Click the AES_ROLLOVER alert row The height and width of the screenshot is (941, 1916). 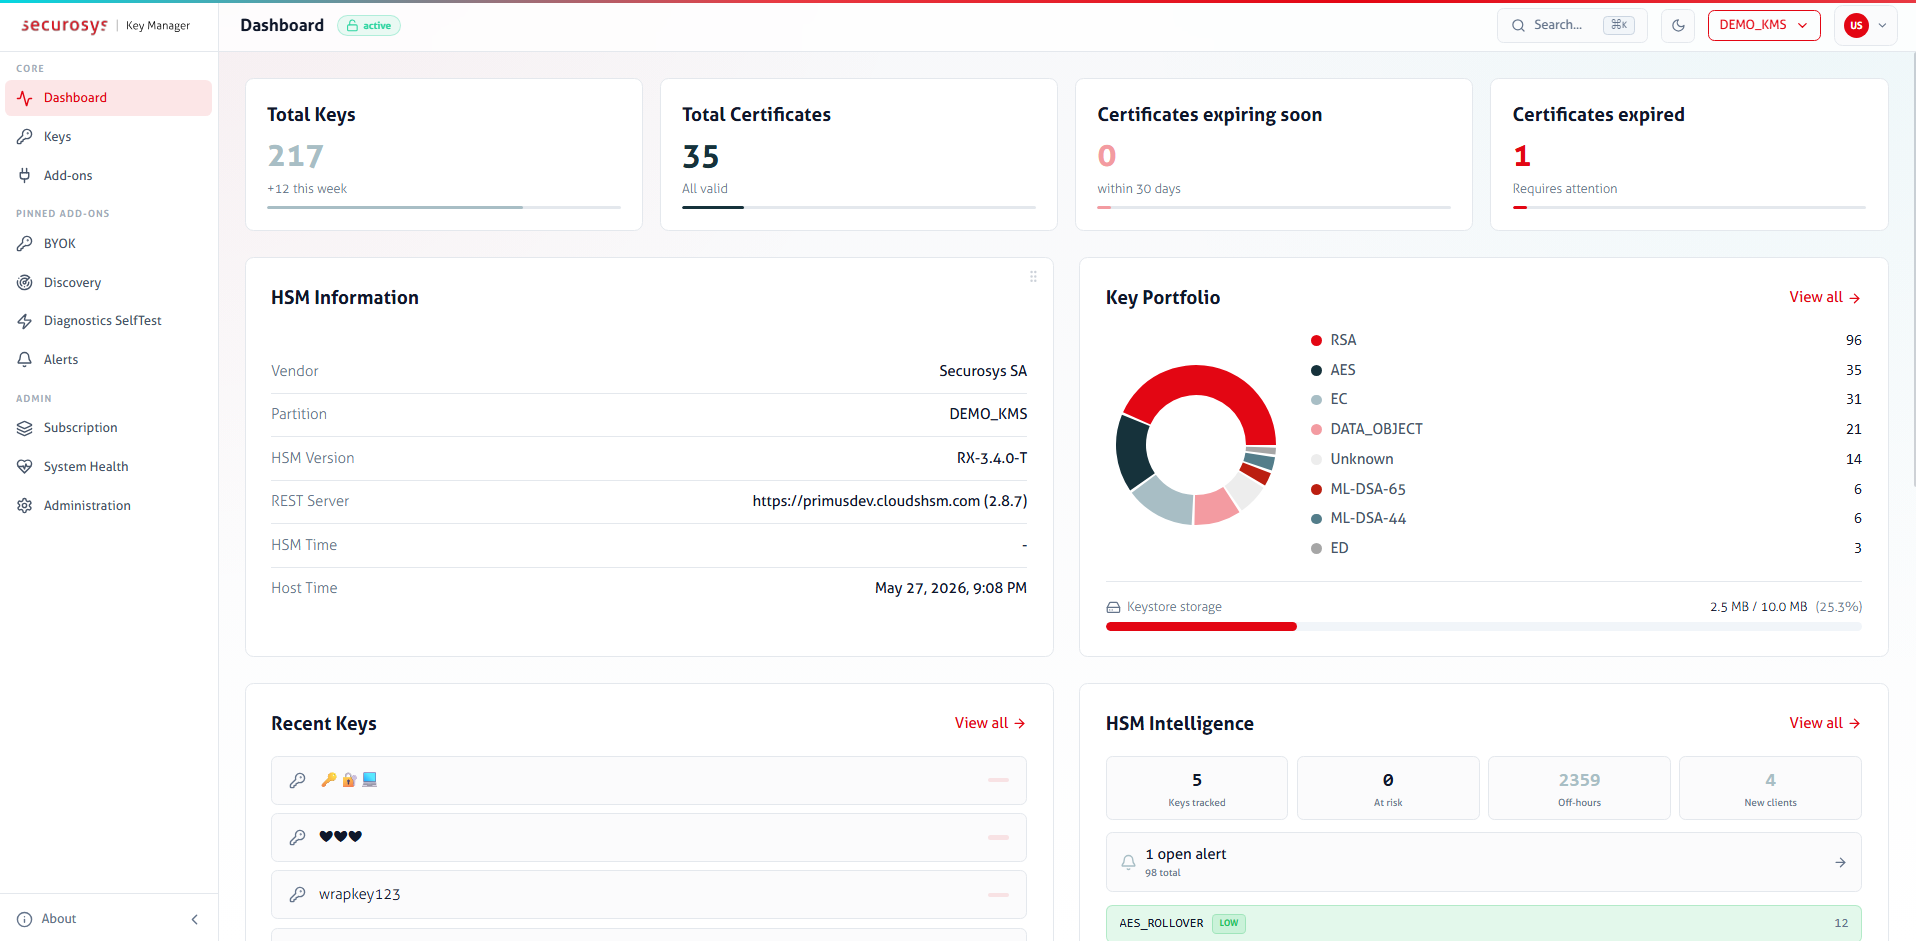[x=1484, y=923]
